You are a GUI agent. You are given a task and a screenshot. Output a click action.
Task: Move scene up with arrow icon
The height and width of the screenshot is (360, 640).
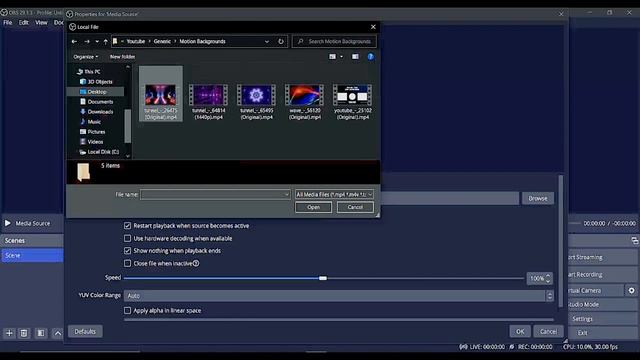pyautogui.click(x=58, y=333)
